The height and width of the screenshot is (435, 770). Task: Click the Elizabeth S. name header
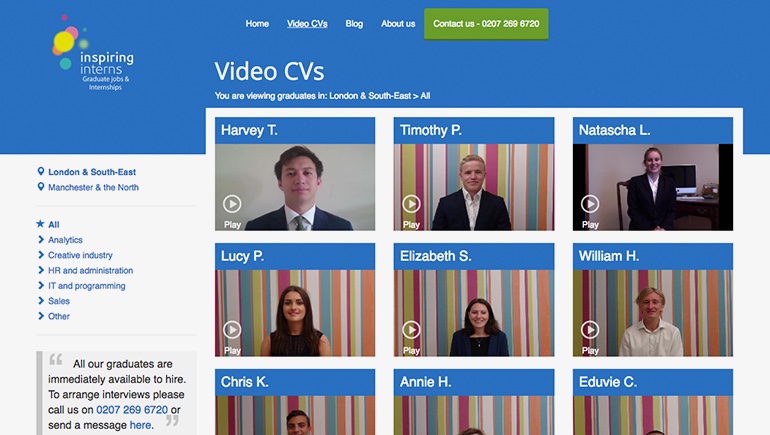(x=474, y=256)
